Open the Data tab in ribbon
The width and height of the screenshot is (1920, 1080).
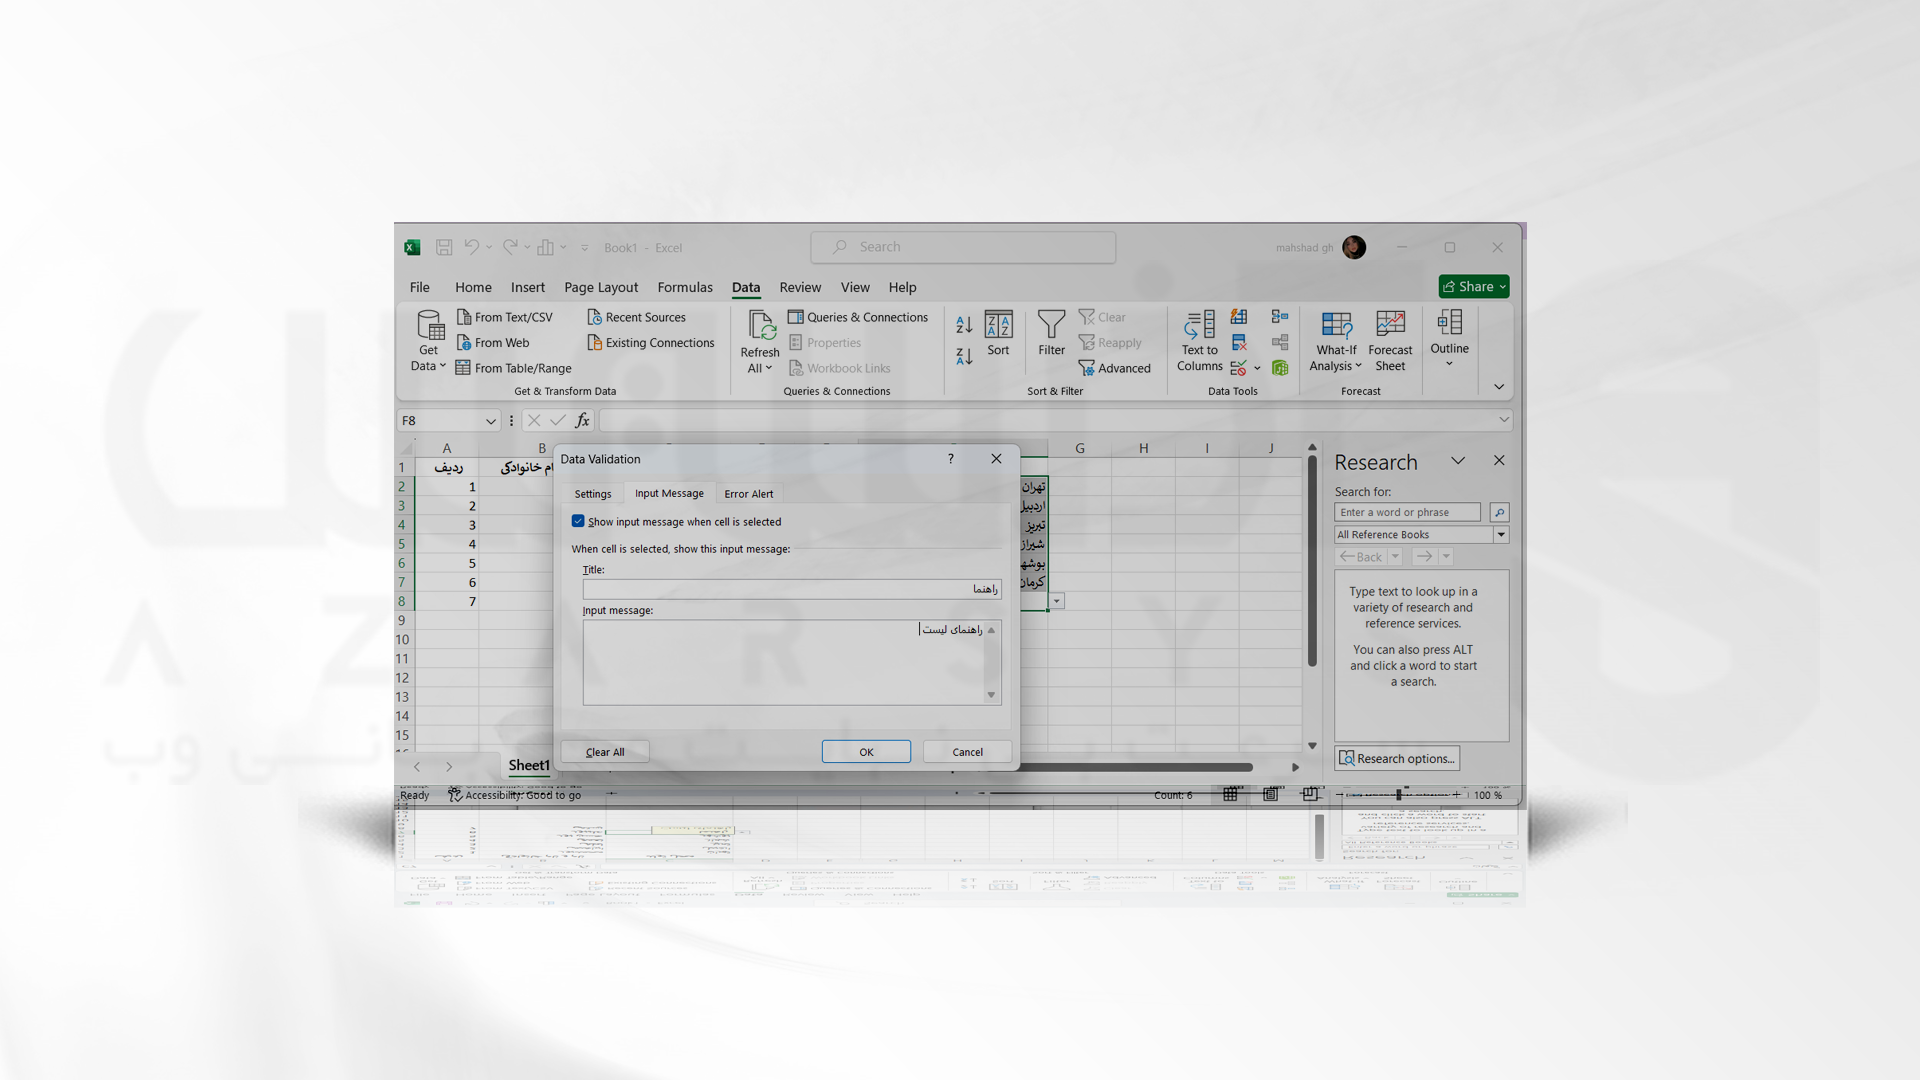(x=746, y=286)
